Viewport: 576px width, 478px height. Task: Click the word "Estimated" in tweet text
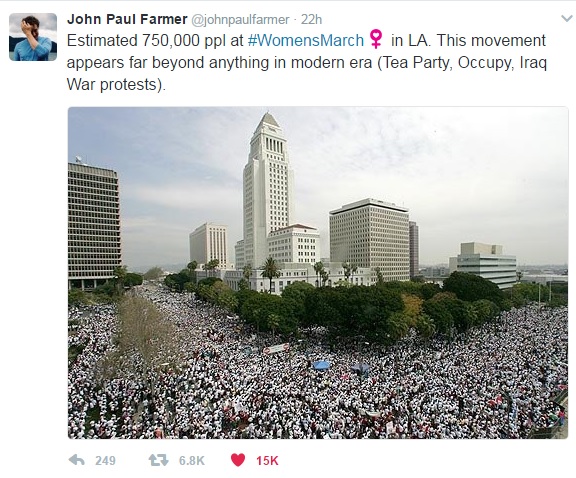click(102, 40)
